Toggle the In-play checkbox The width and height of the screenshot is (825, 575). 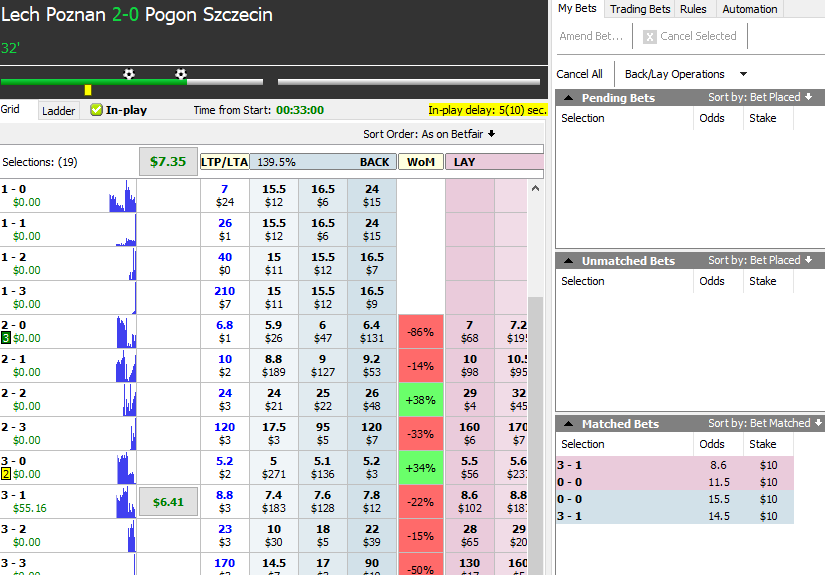click(x=96, y=110)
